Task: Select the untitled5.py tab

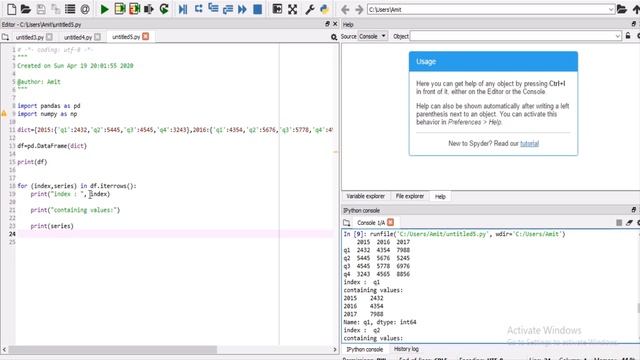Action: point(126,37)
